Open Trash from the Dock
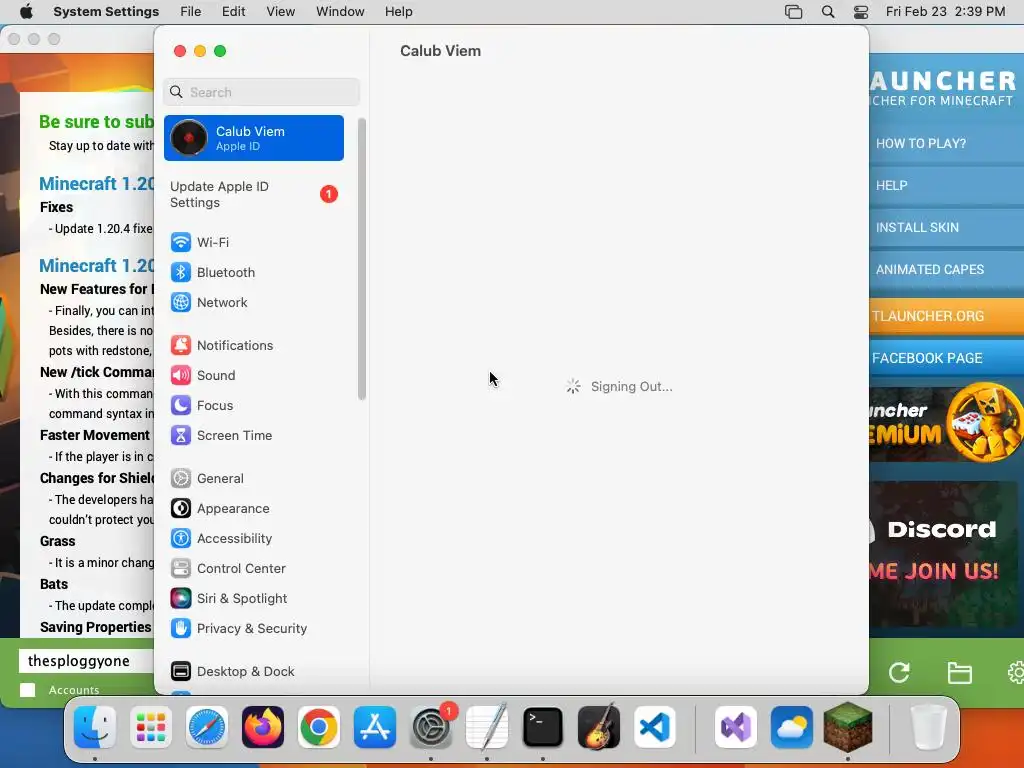Screen dimensions: 1024x768 929,727
